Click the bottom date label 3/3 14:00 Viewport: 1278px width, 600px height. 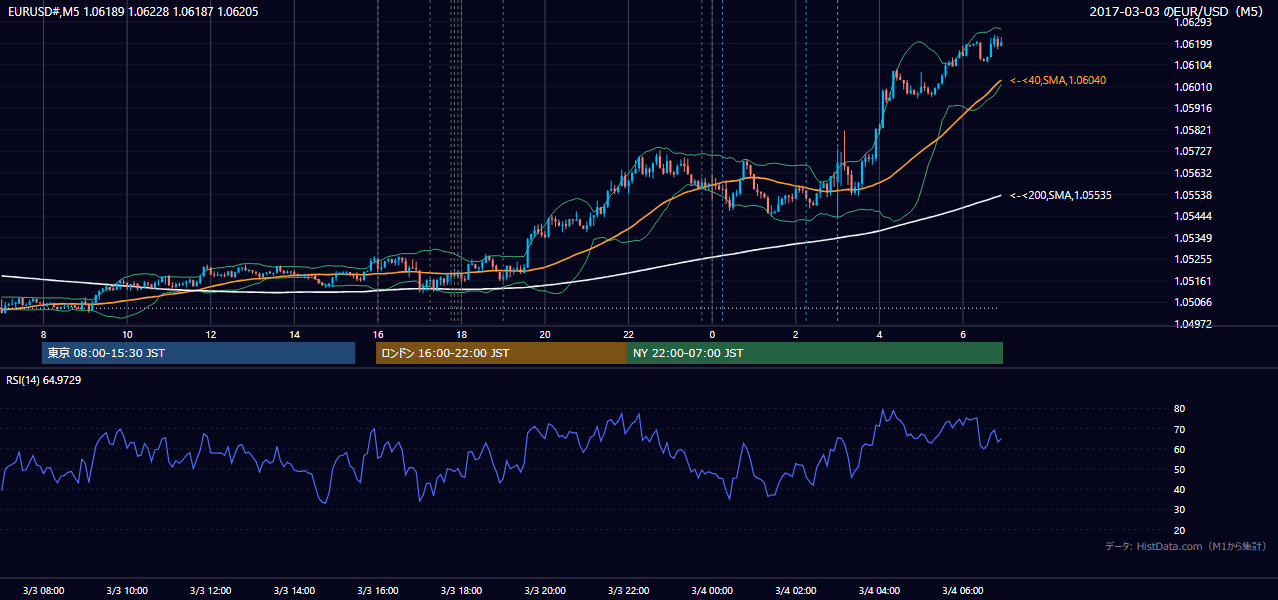pos(294,590)
